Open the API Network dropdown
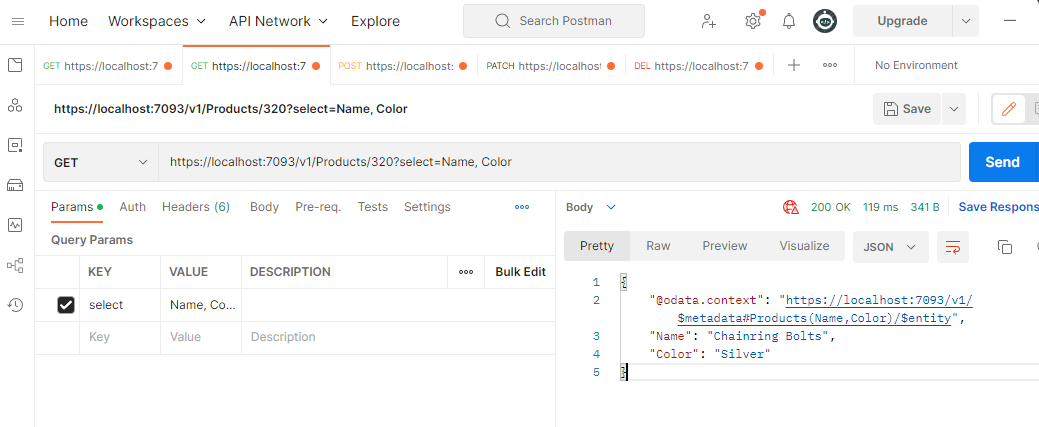This screenshot has width=1039, height=427. (x=278, y=21)
